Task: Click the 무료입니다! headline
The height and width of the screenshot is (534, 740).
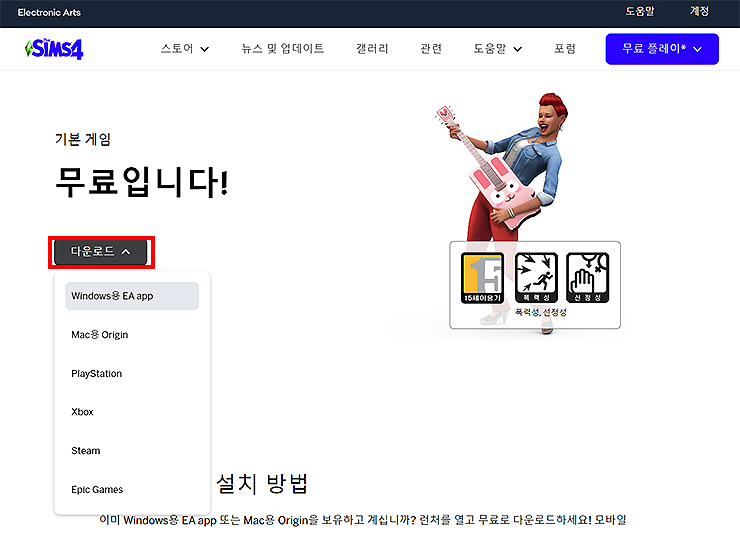Action: coord(142,182)
